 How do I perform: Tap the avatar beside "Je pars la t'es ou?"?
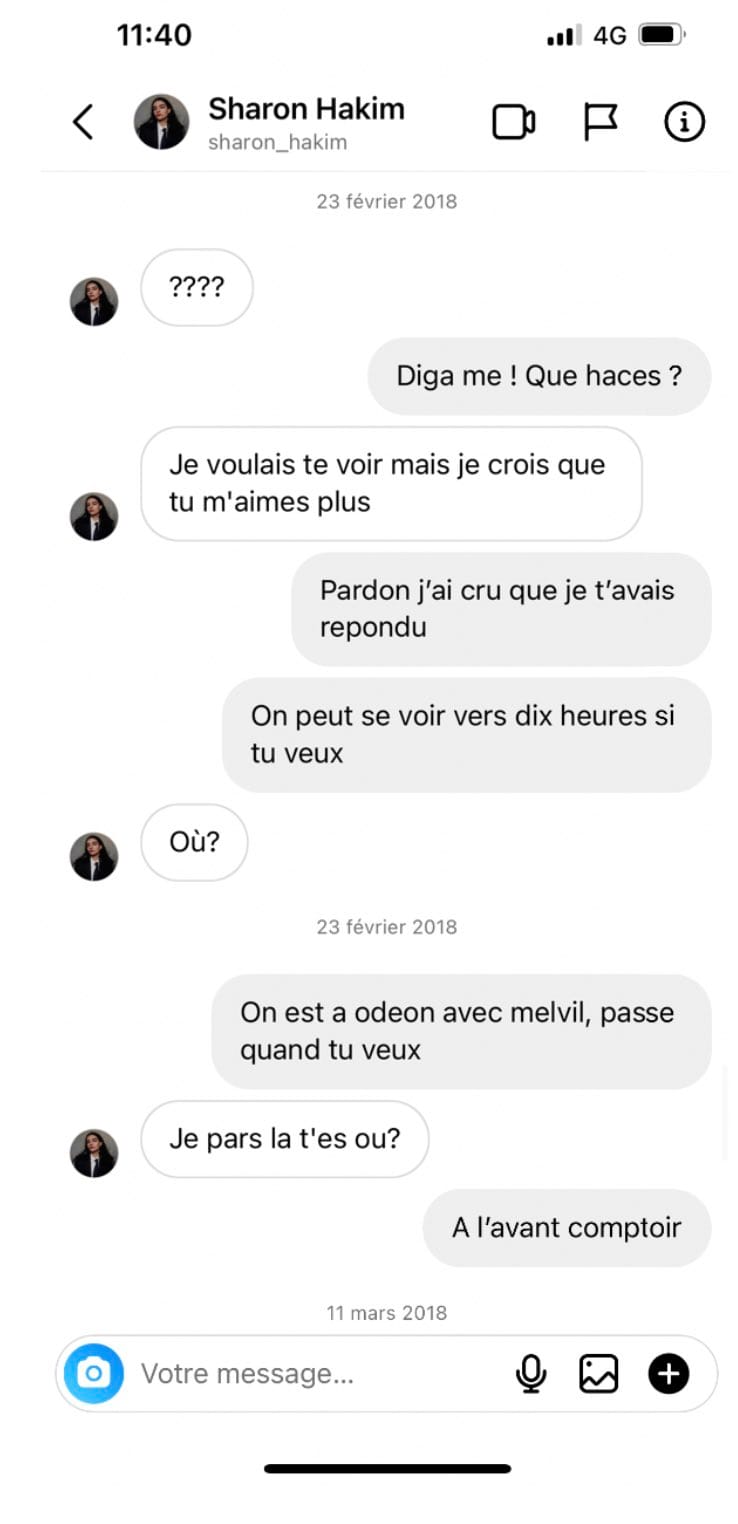coord(94,1152)
